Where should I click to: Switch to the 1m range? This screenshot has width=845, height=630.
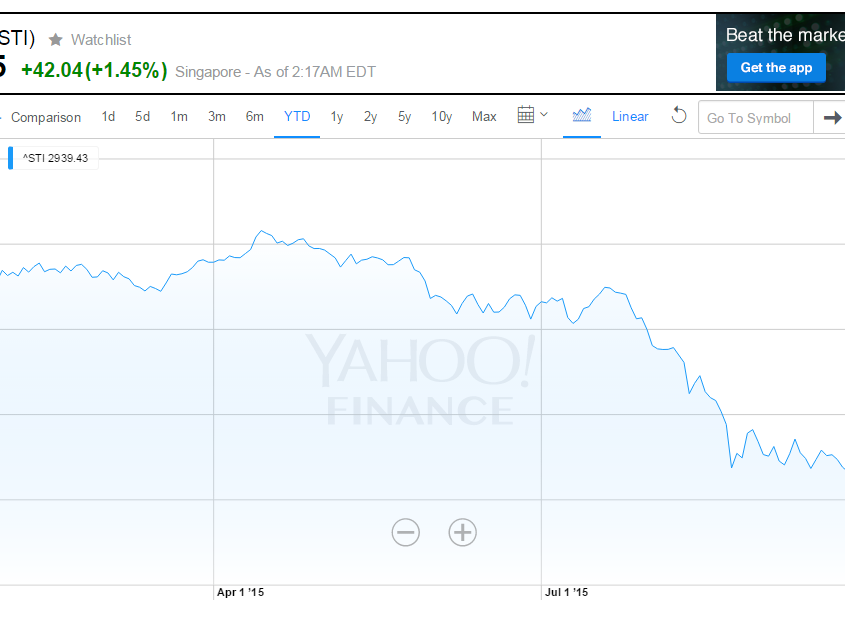pyautogui.click(x=179, y=117)
